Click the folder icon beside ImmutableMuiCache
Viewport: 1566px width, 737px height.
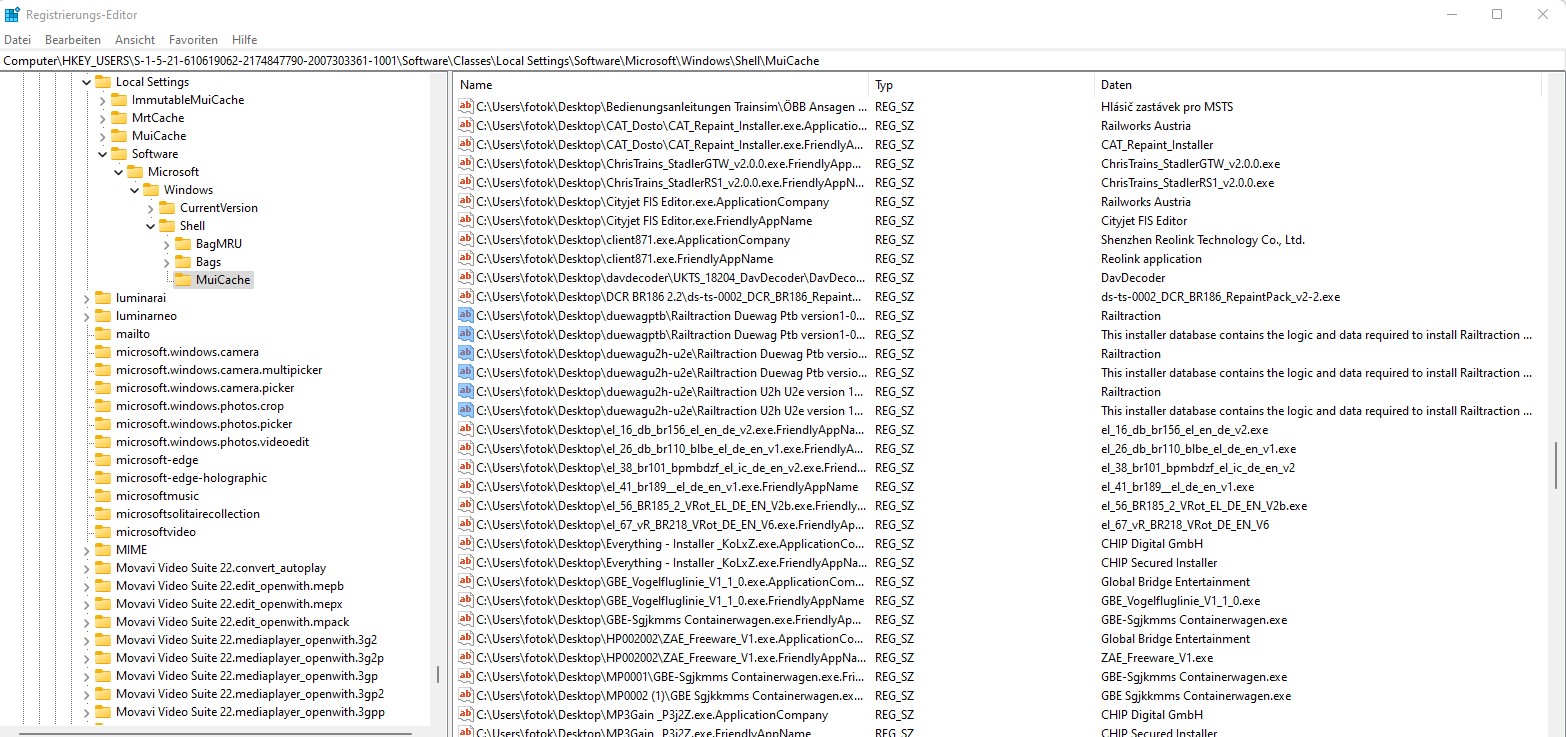[x=119, y=100]
